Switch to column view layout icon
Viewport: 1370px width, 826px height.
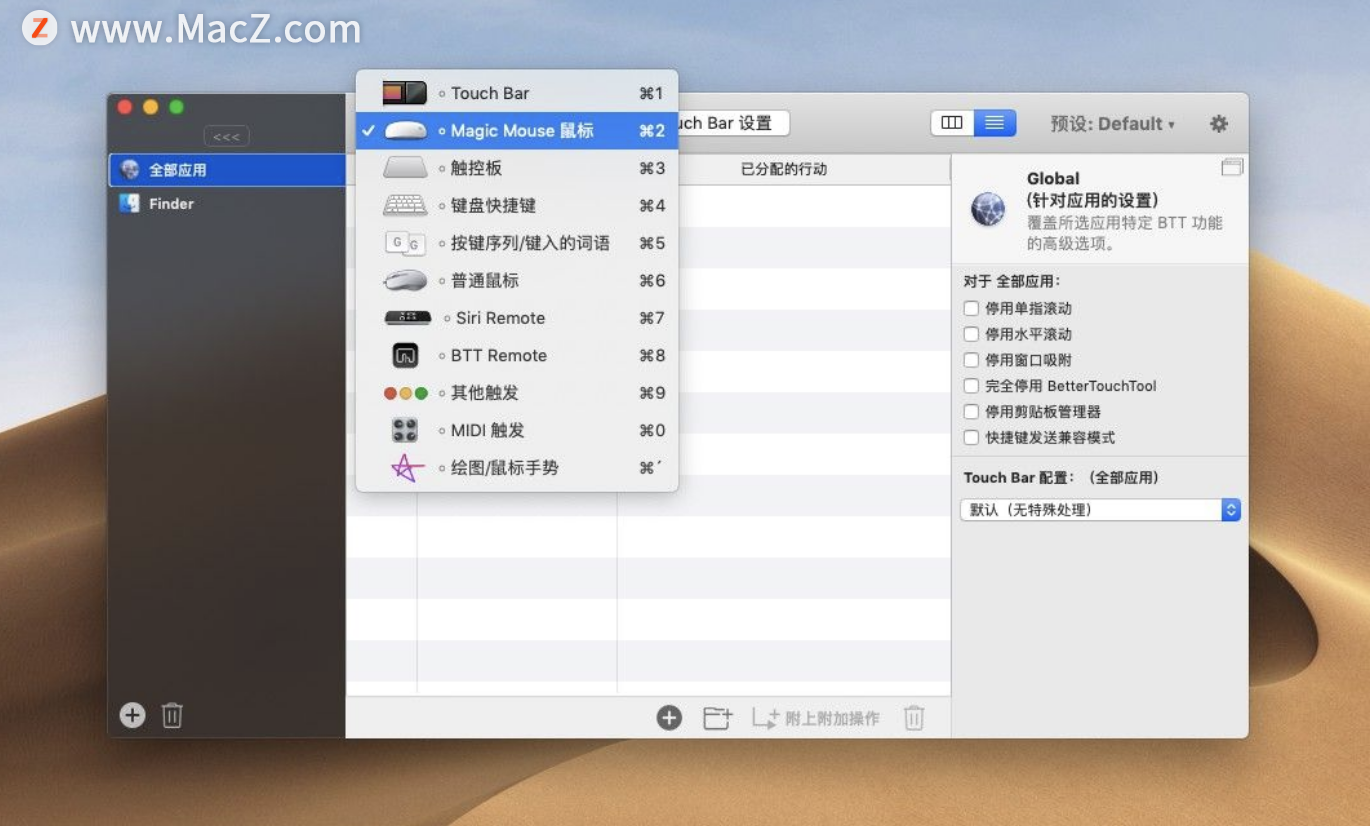(x=952, y=123)
